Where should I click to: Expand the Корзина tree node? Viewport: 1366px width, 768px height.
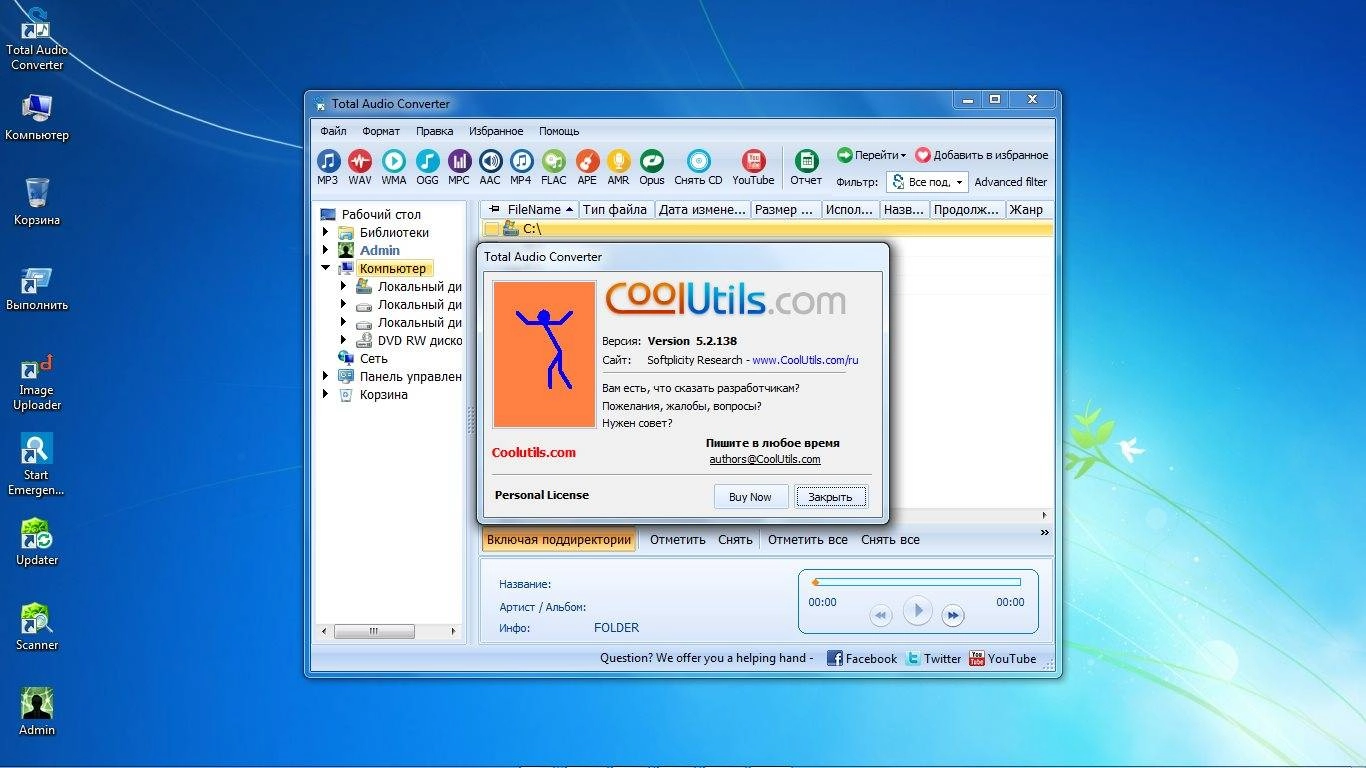pos(326,394)
